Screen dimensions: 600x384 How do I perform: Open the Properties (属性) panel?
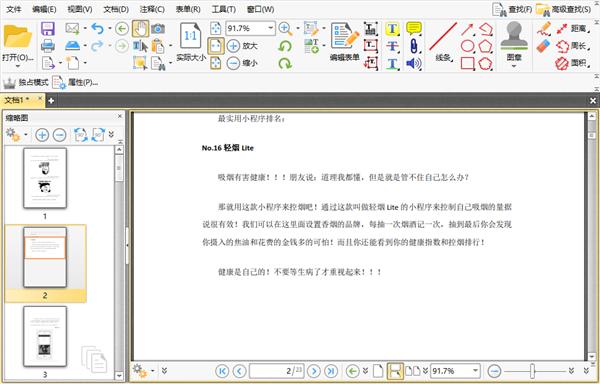tap(75, 82)
